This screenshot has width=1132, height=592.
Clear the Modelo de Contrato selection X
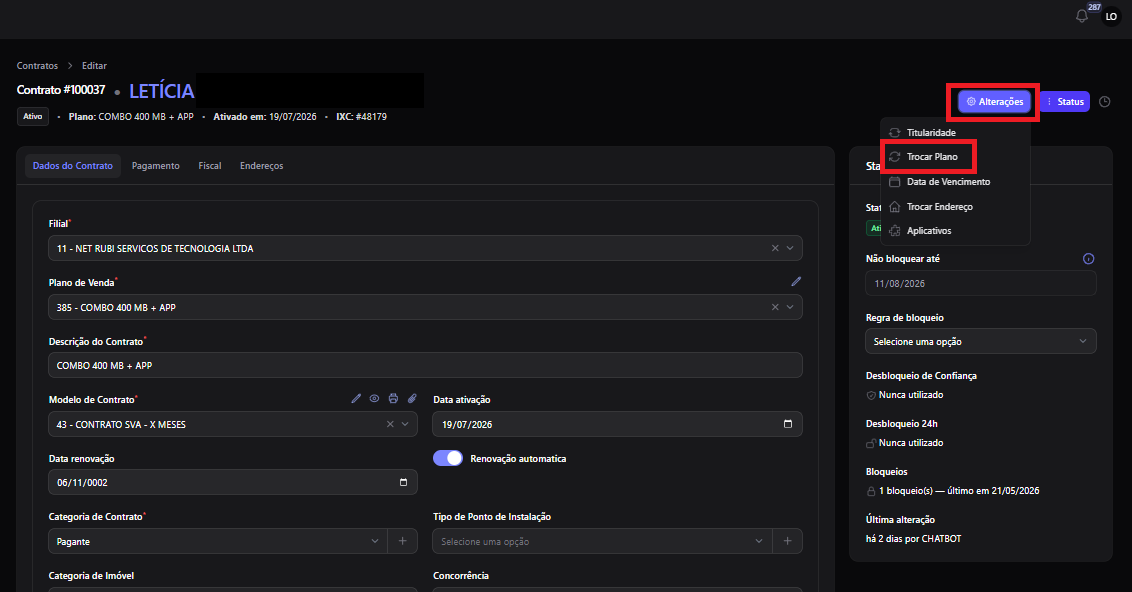tap(390, 424)
